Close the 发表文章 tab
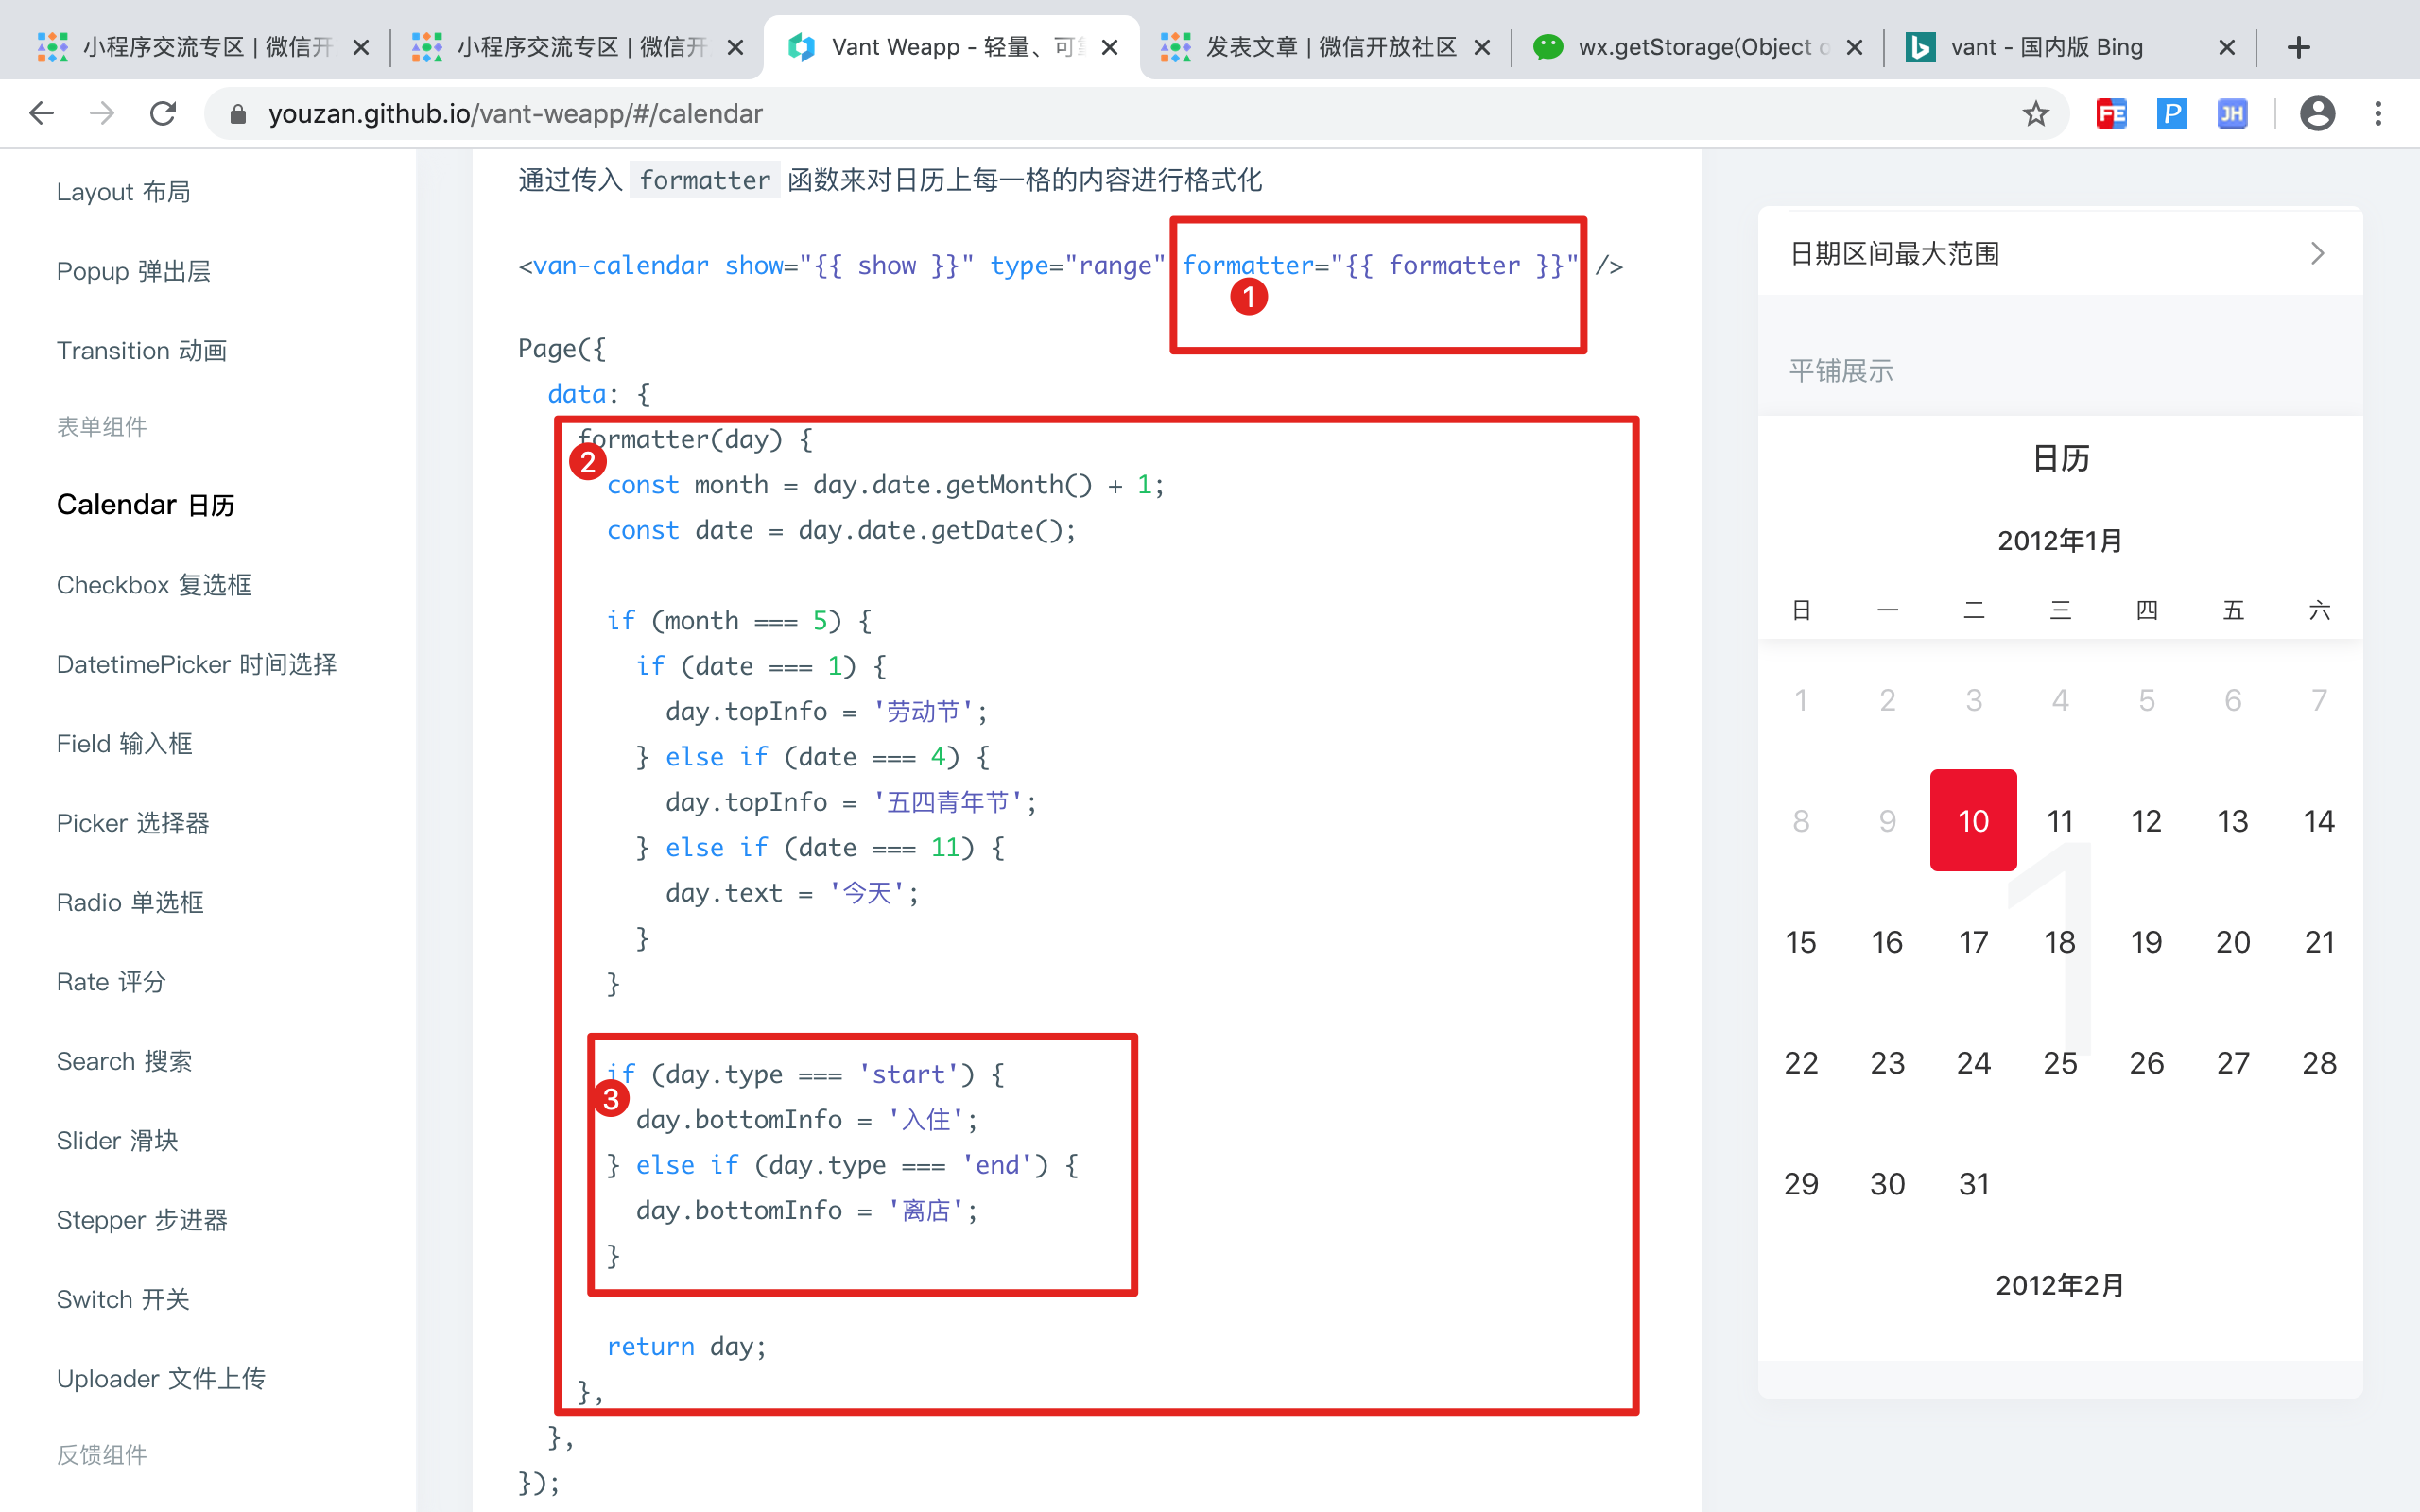This screenshot has width=2420, height=1512. tap(1482, 47)
